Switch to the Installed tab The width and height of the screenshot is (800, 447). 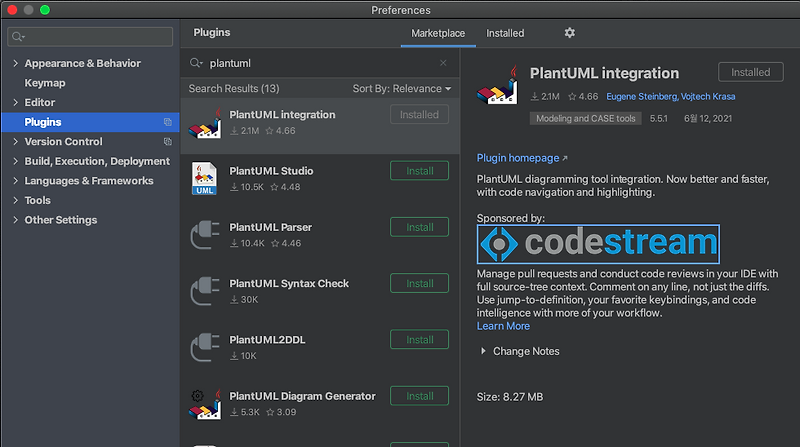(x=505, y=33)
